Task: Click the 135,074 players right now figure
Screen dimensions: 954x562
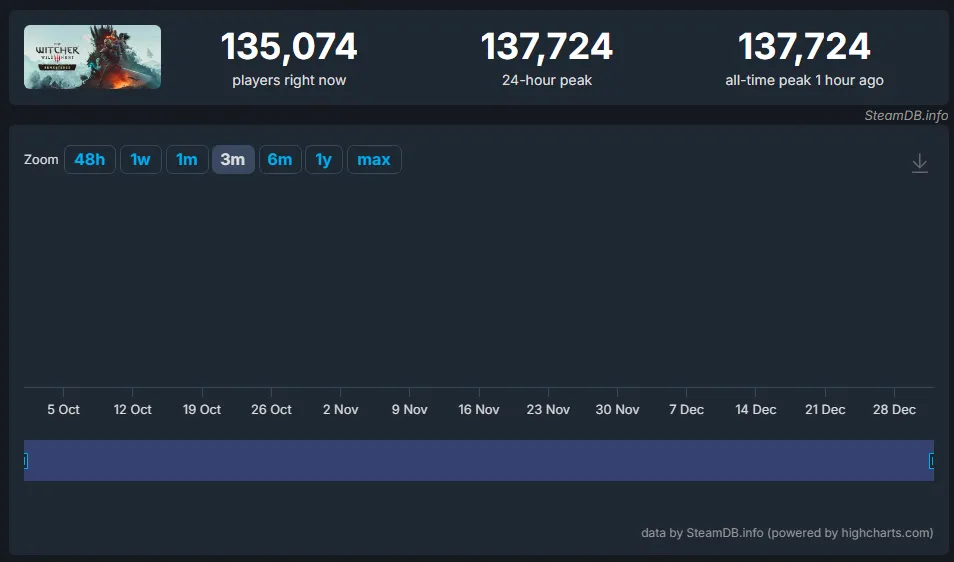Action: [289, 46]
